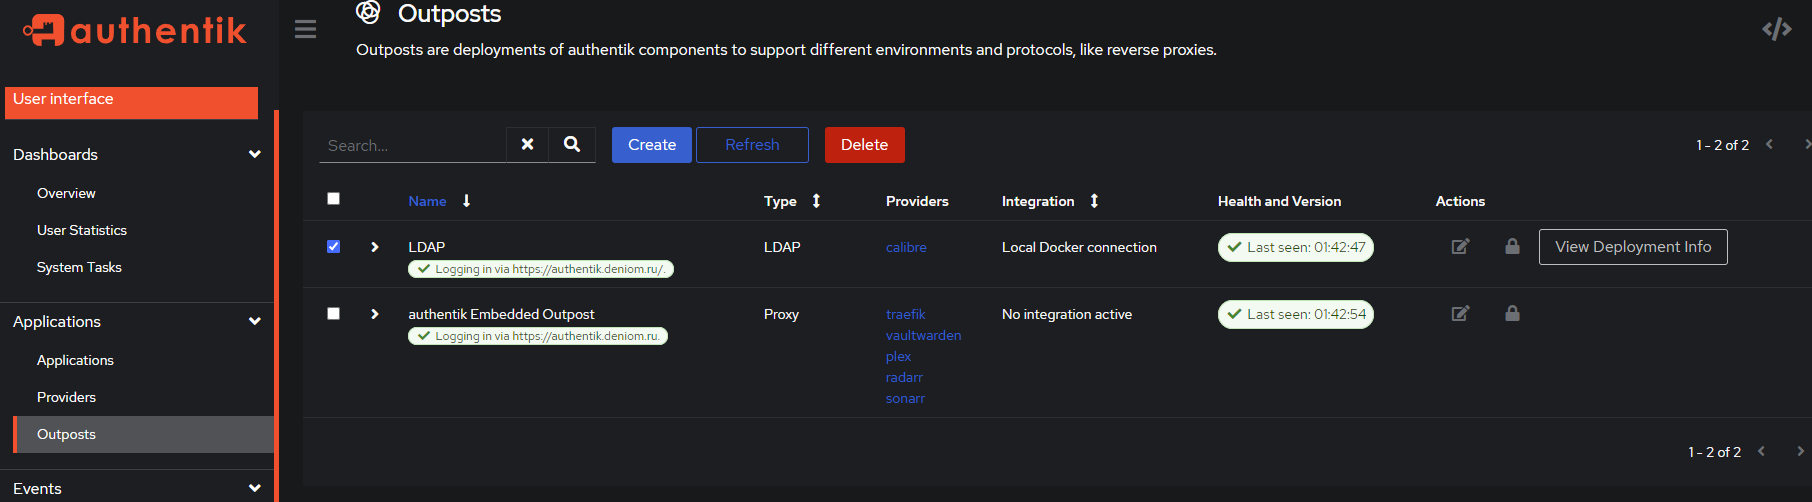Image resolution: width=1812 pixels, height=502 pixels.
Task: Open the calibre provider link
Action: click(x=906, y=247)
